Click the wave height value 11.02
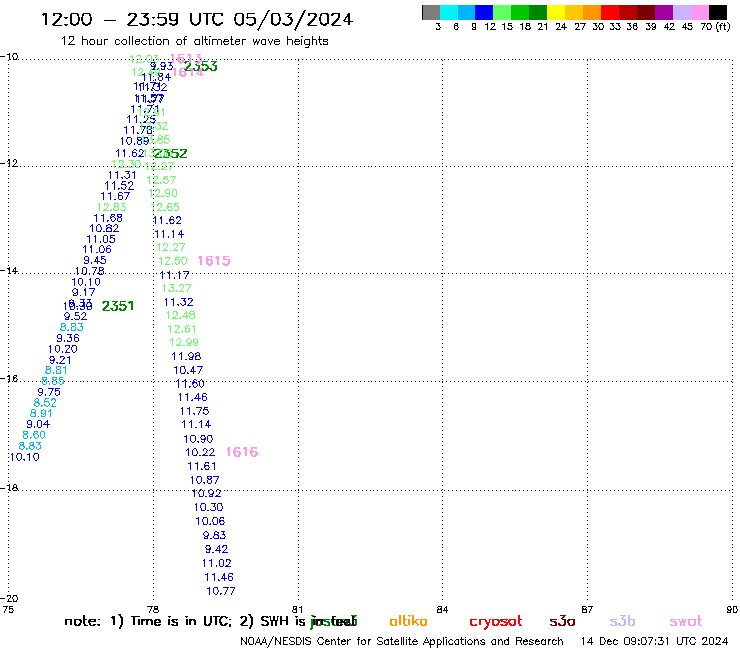 coord(217,563)
